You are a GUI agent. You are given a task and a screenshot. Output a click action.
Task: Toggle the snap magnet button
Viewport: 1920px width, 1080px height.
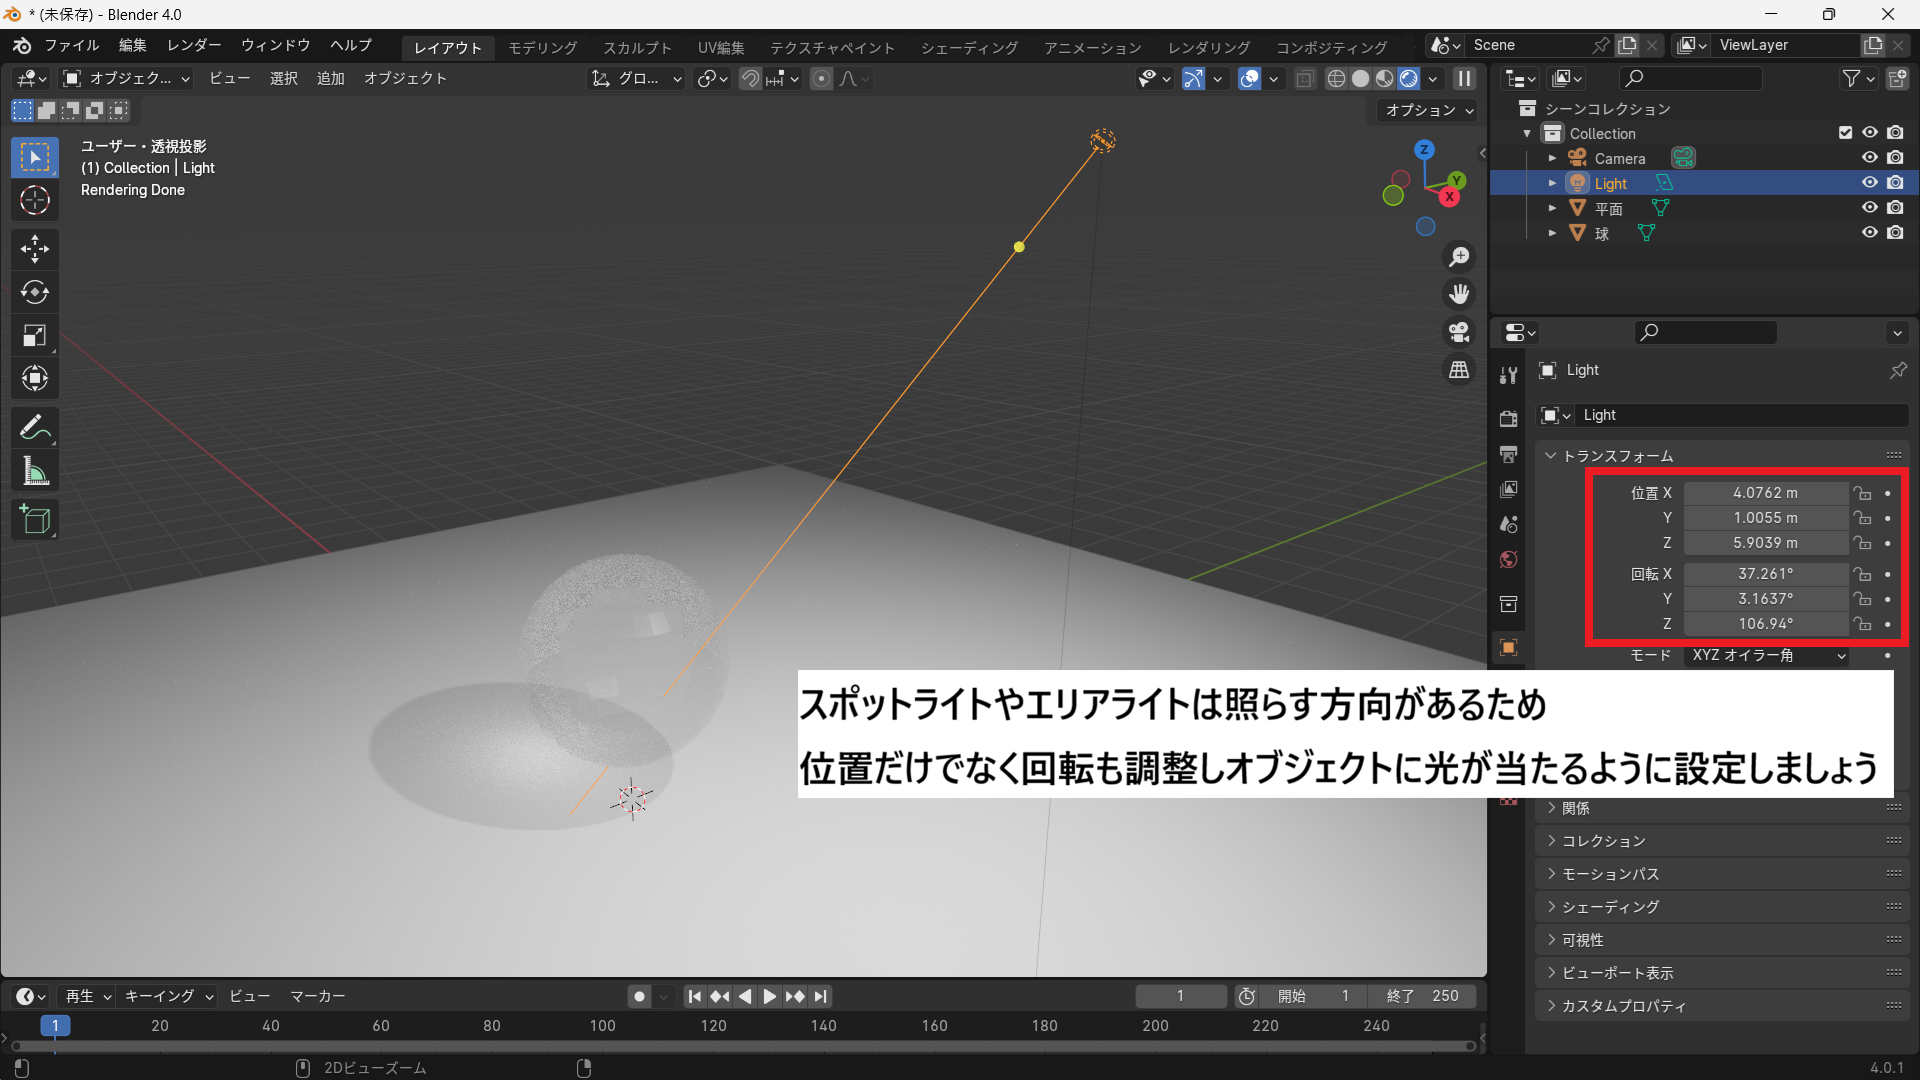750,78
